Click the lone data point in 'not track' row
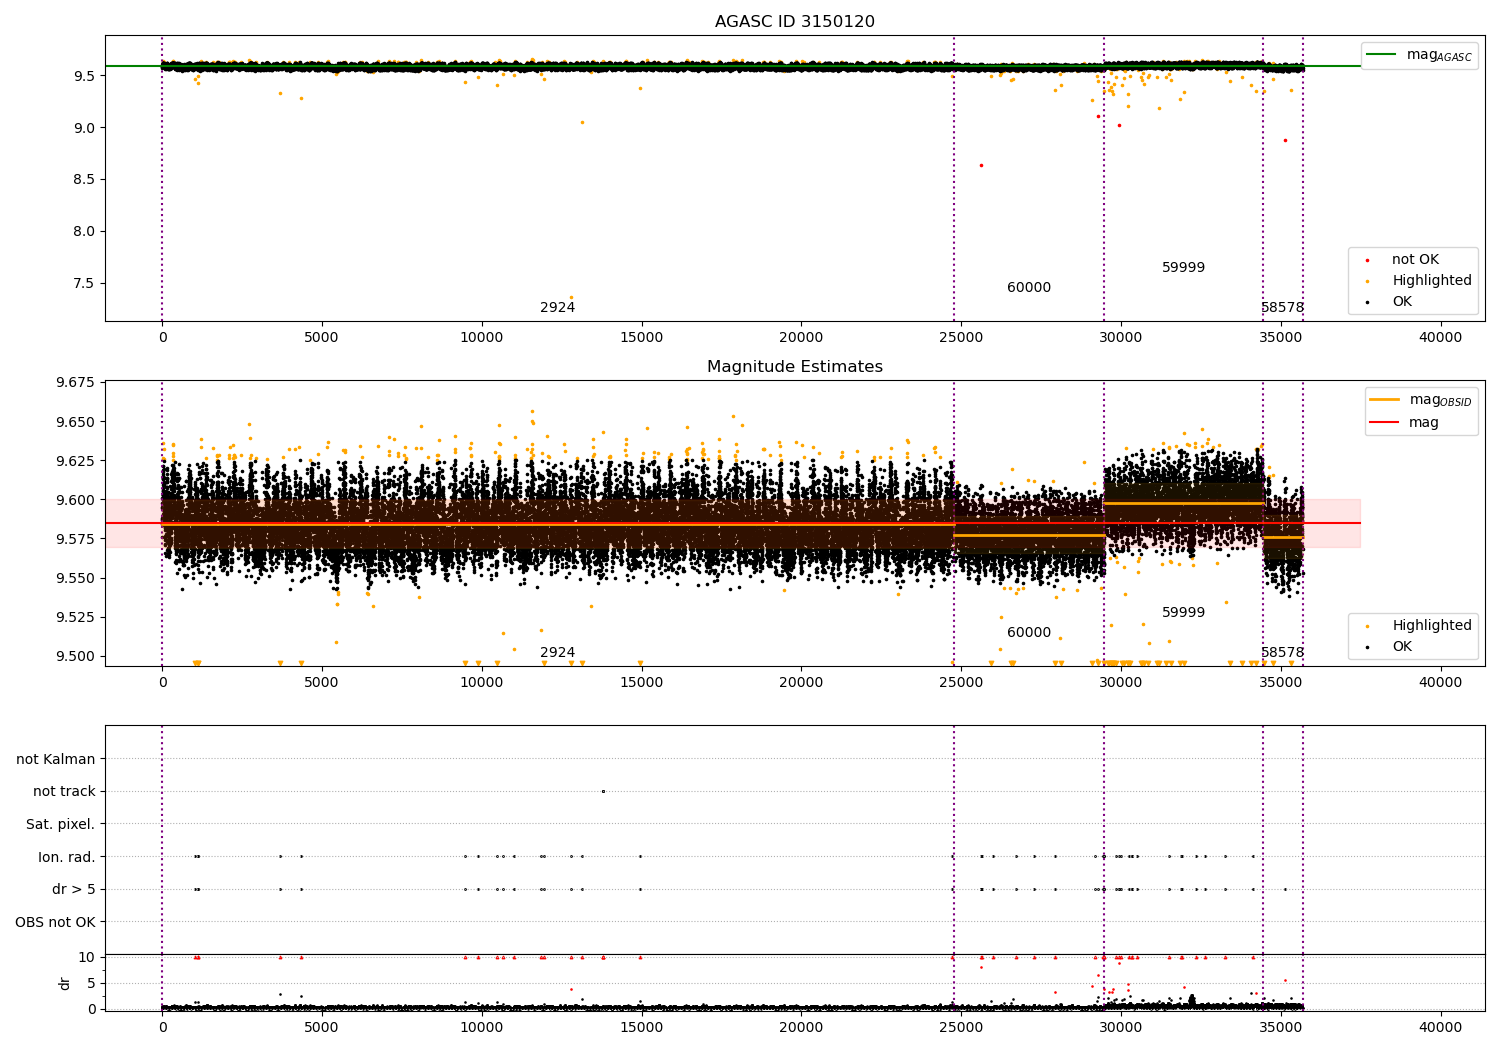This screenshot has height=1050, width=1500. (603, 792)
